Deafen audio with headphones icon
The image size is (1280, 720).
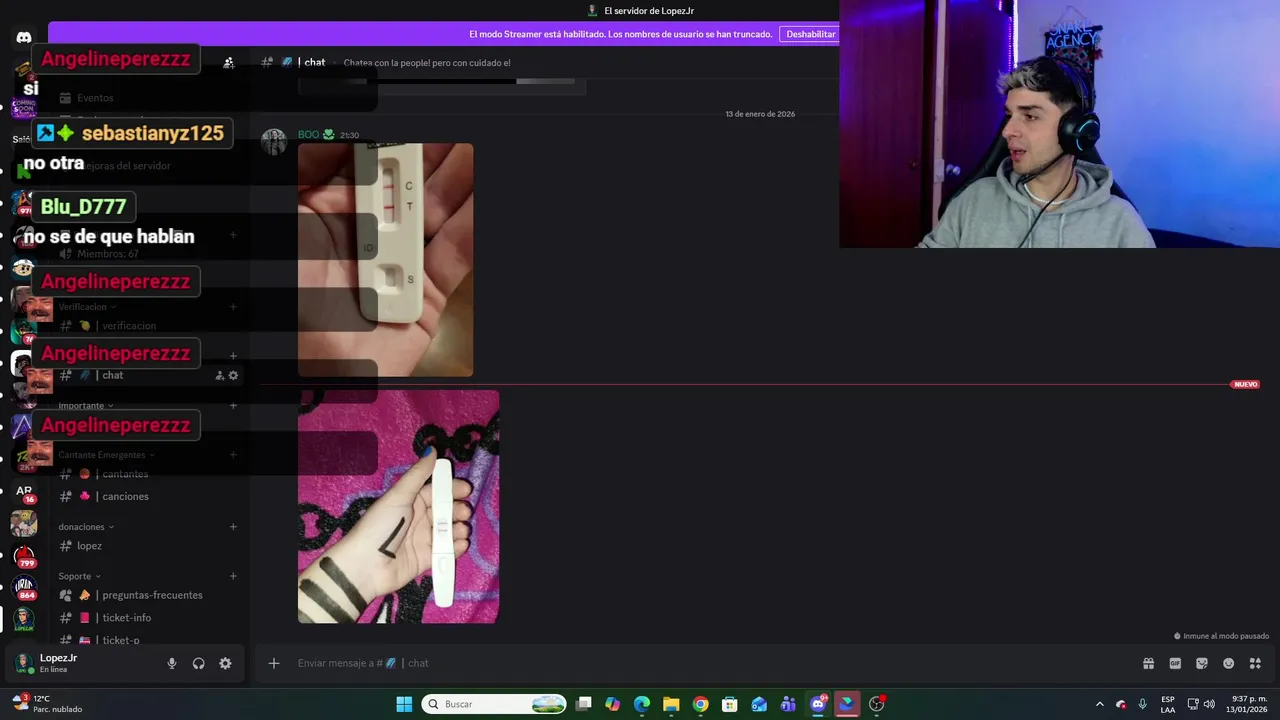pos(199,663)
